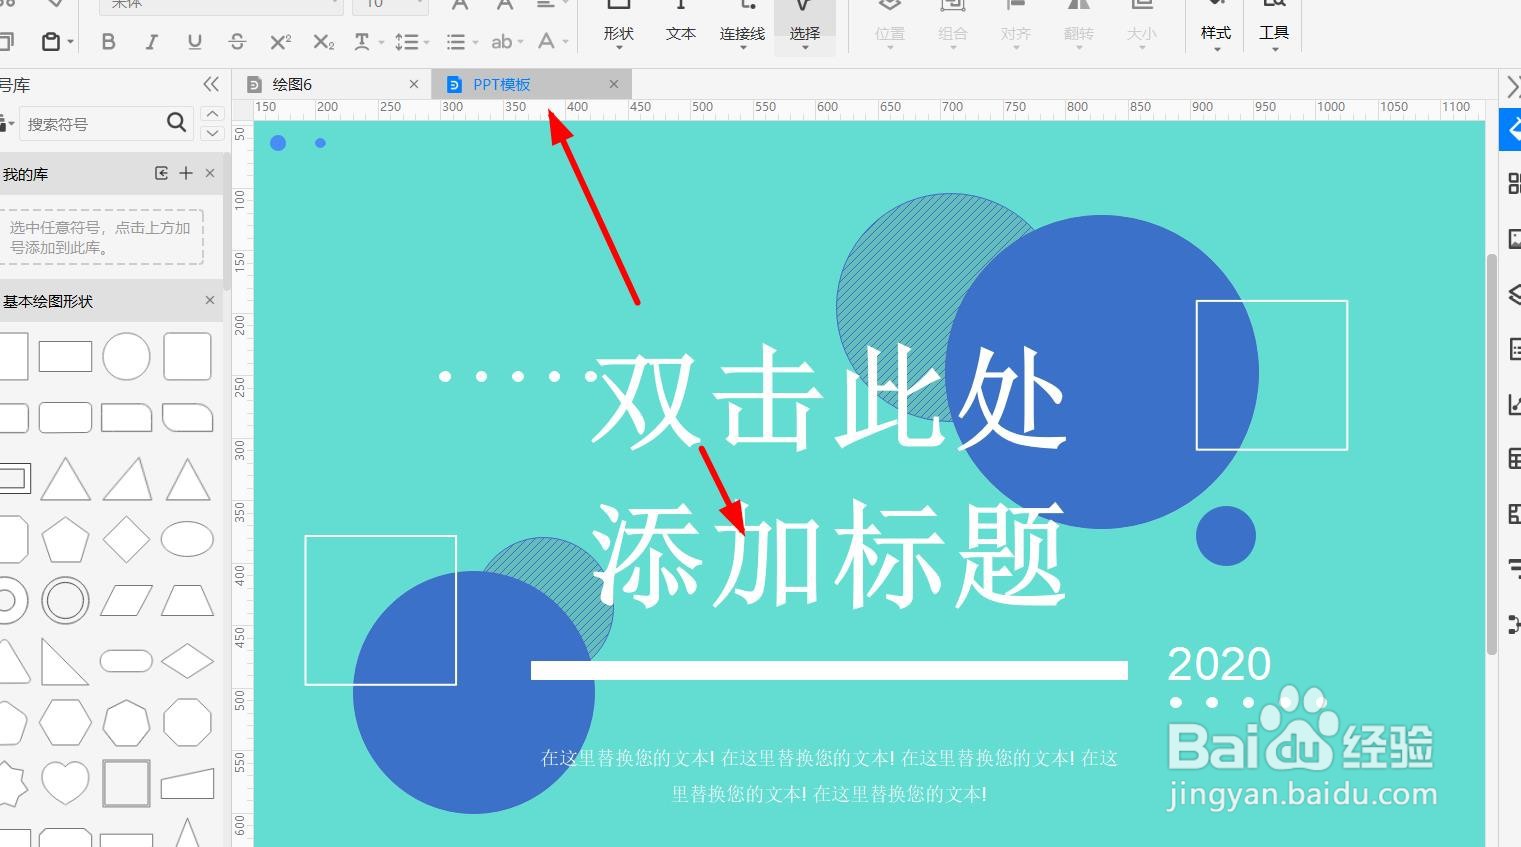Click the canvas vertical scrollbar

1492,455
